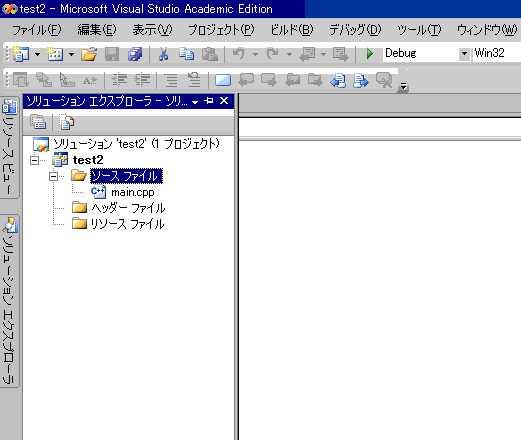This screenshot has height=440, width=521.
Task: Click the Increase Indent icon
Action: pos(143,80)
